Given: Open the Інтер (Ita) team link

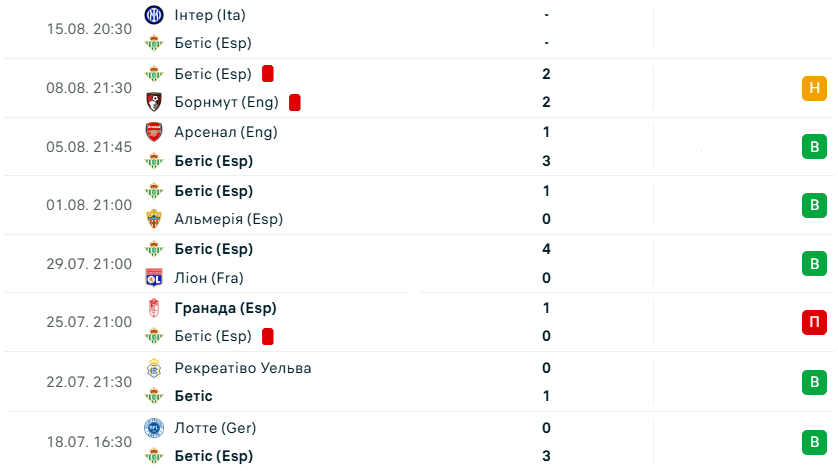Looking at the screenshot, I should 210,15.
